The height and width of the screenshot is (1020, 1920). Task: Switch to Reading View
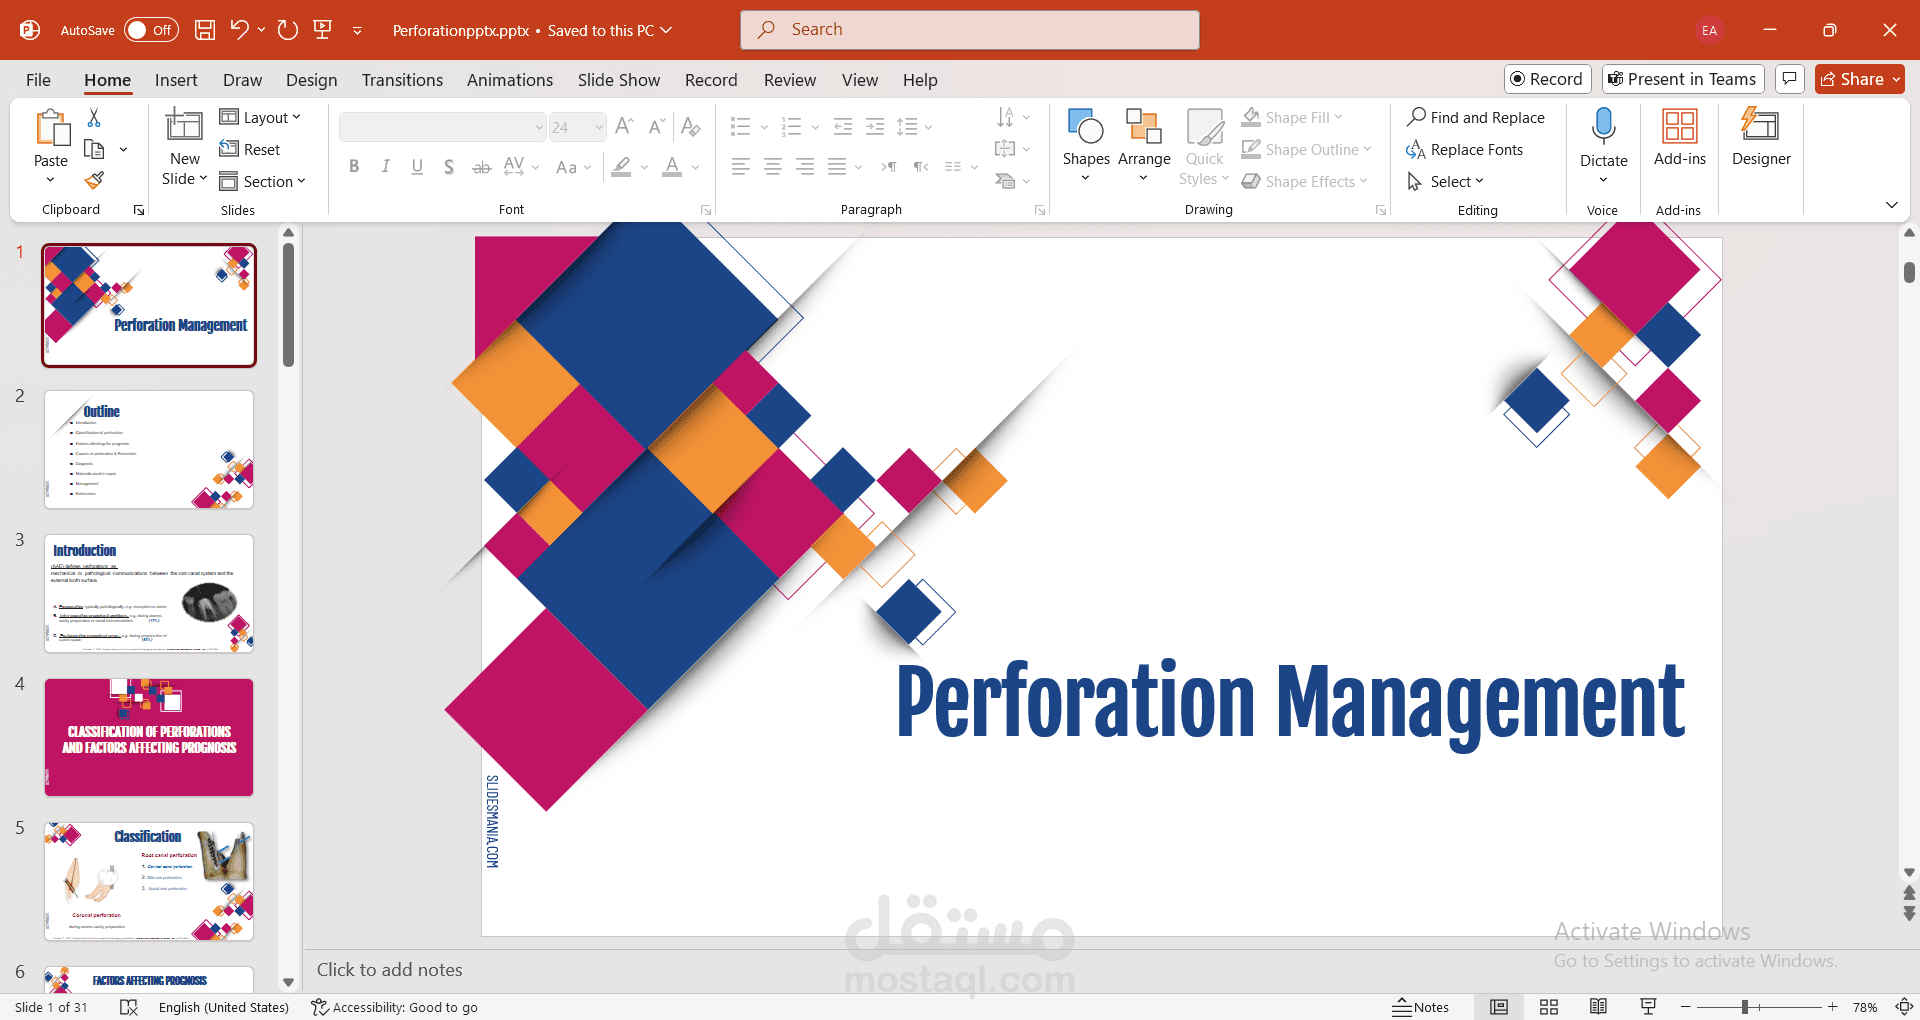(x=1598, y=1007)
